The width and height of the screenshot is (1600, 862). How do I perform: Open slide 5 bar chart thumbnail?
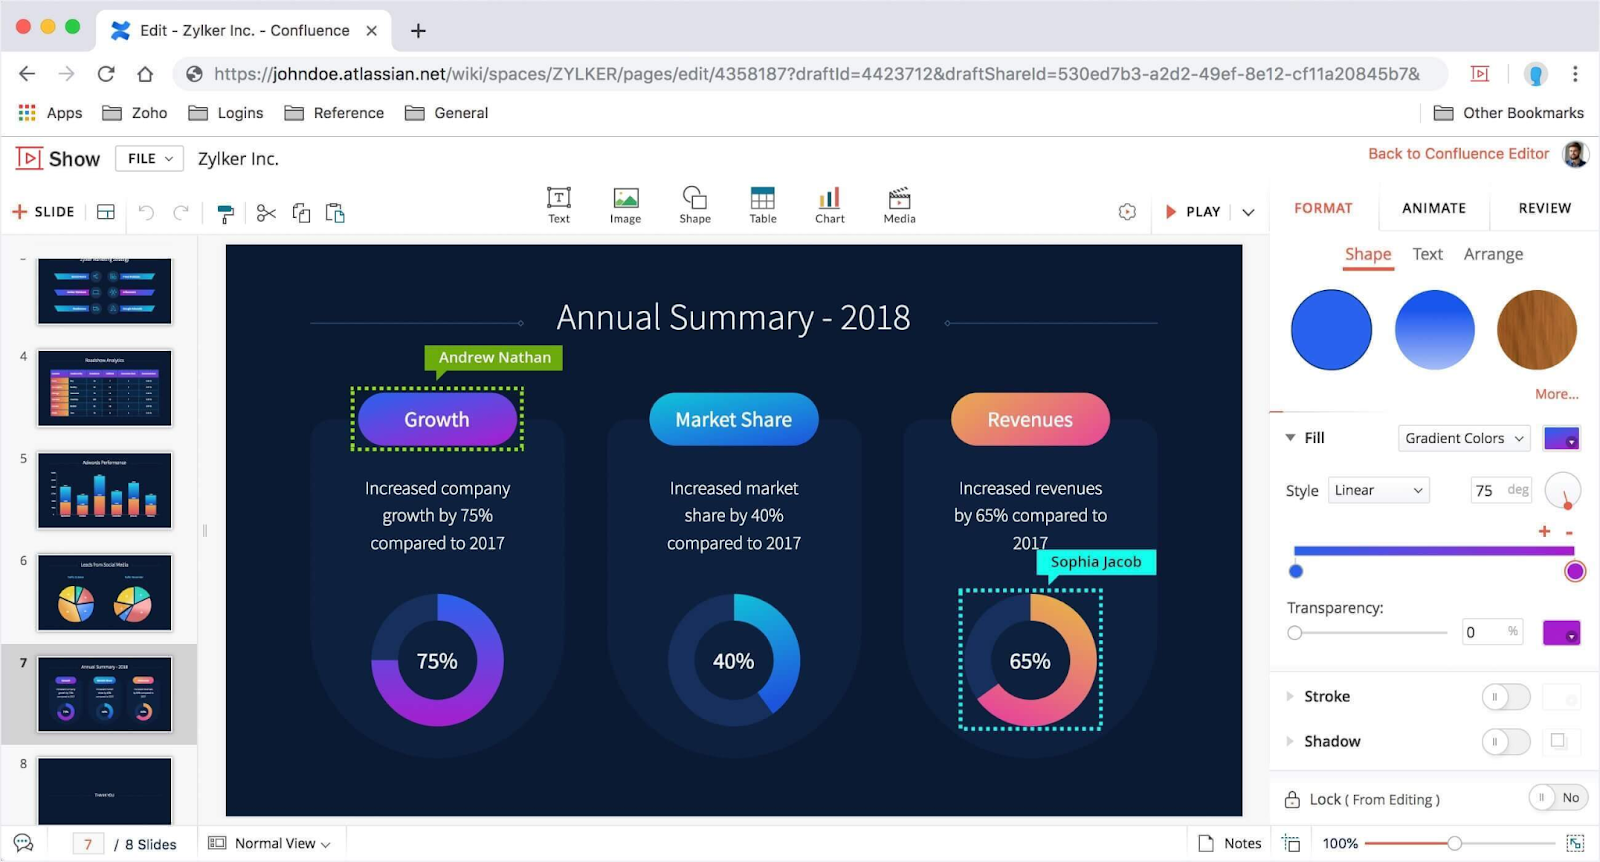[105, 490]
